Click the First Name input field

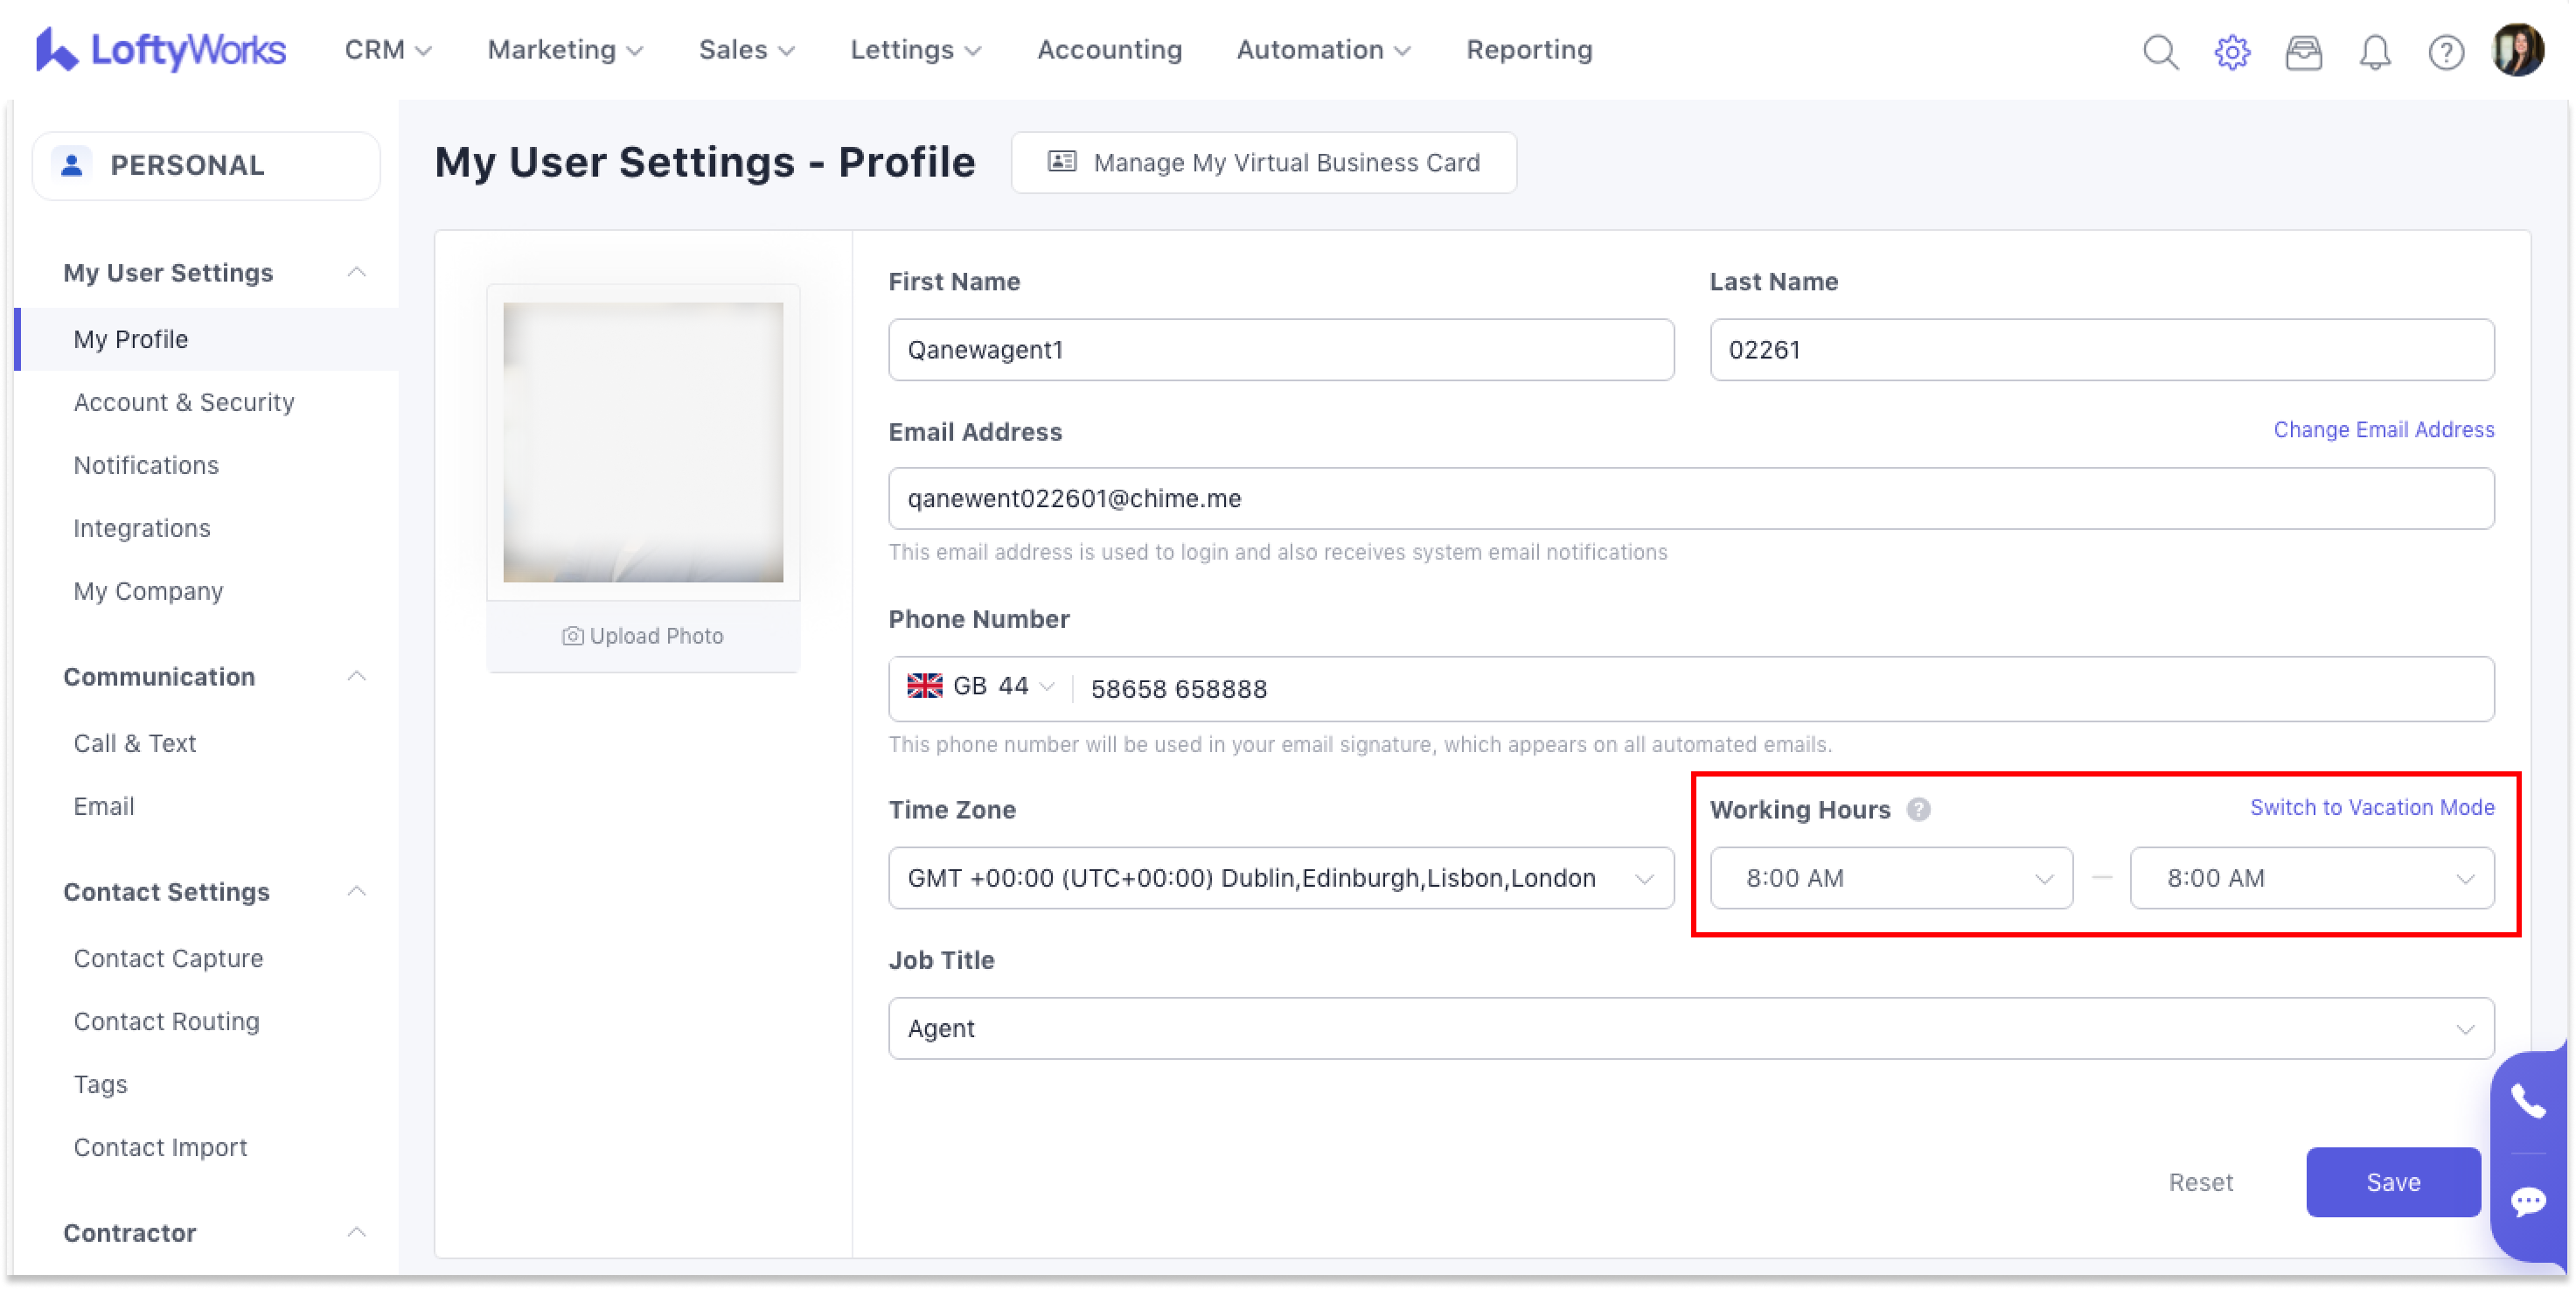(x=1280, y=350)
